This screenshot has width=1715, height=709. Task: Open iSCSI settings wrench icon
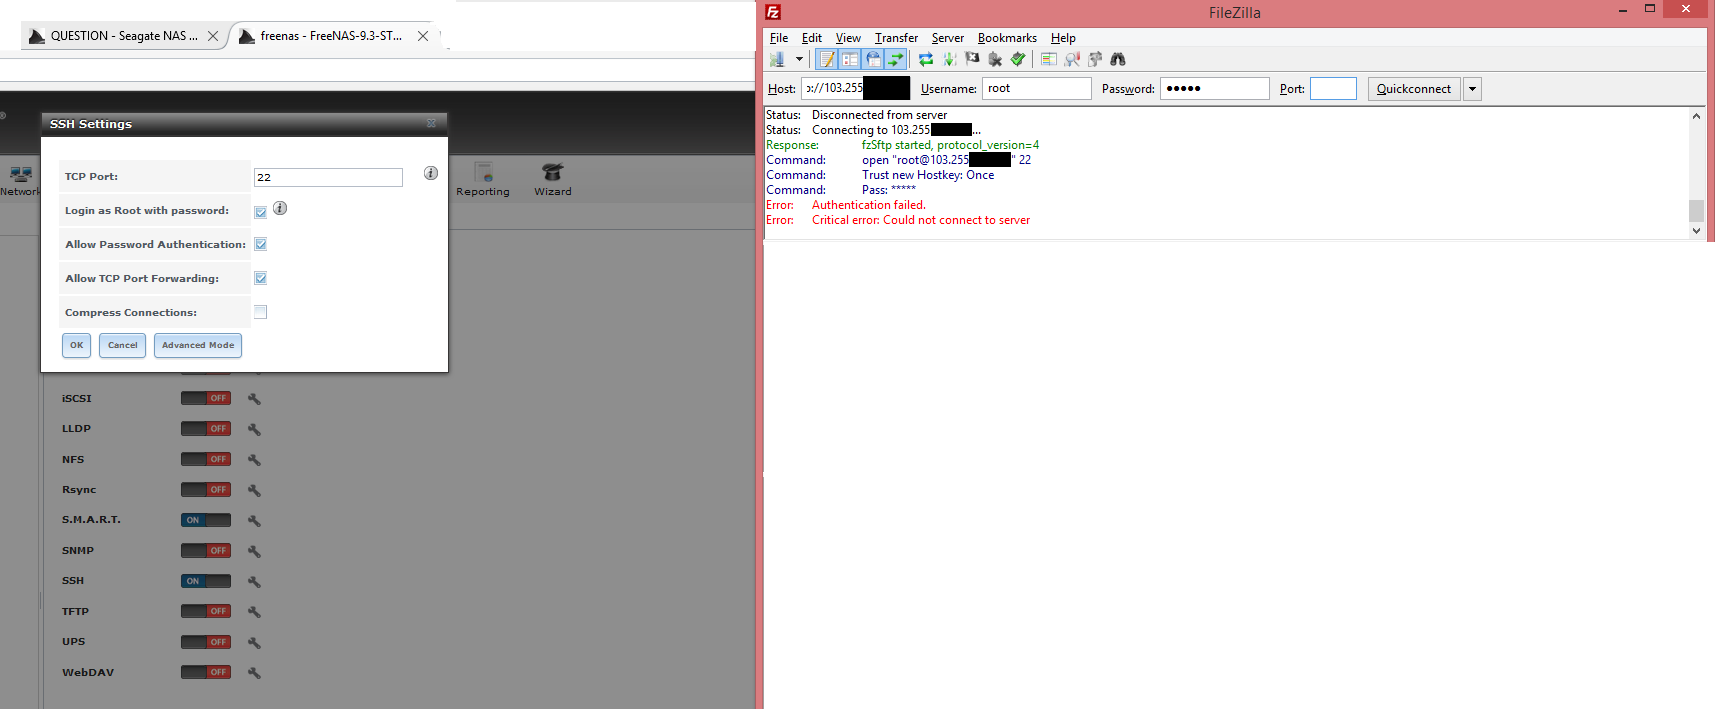(254, 399)
